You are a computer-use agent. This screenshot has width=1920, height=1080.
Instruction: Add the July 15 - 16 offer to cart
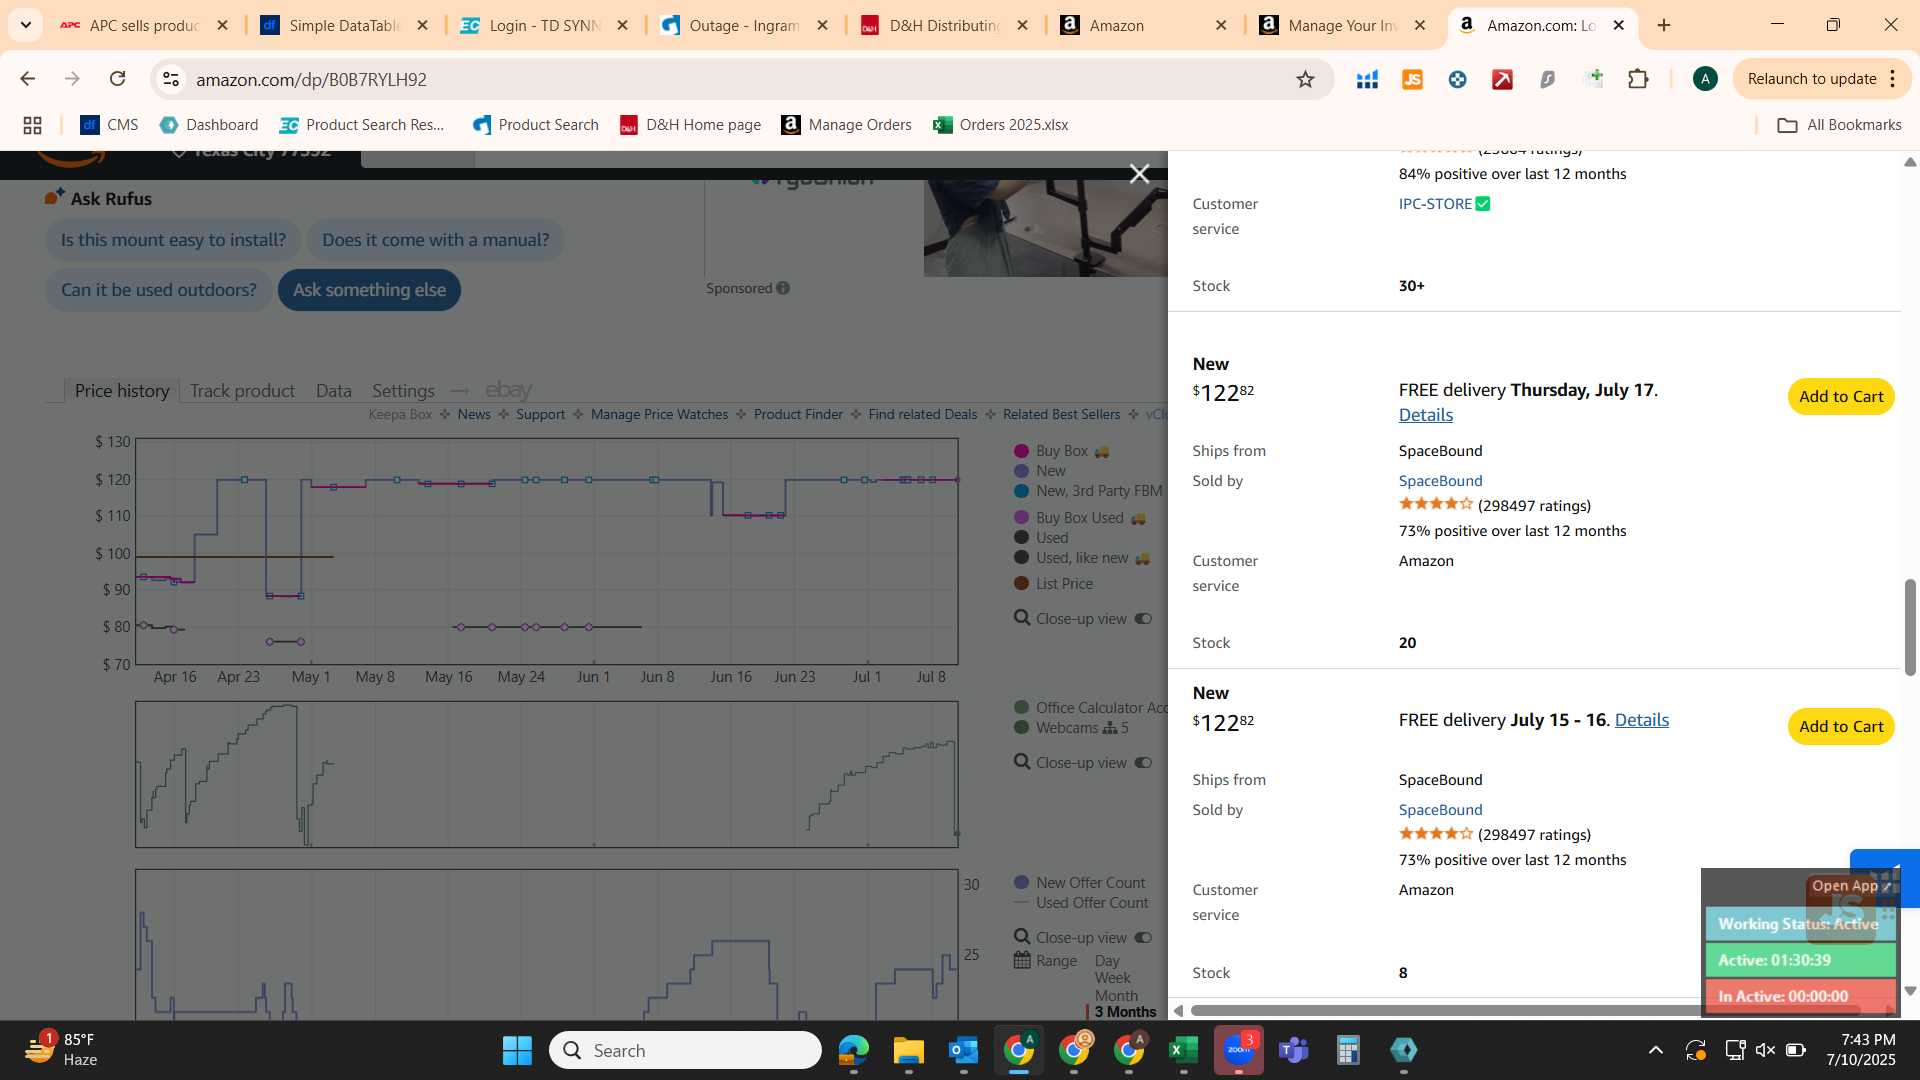[x=1841, y=727]
